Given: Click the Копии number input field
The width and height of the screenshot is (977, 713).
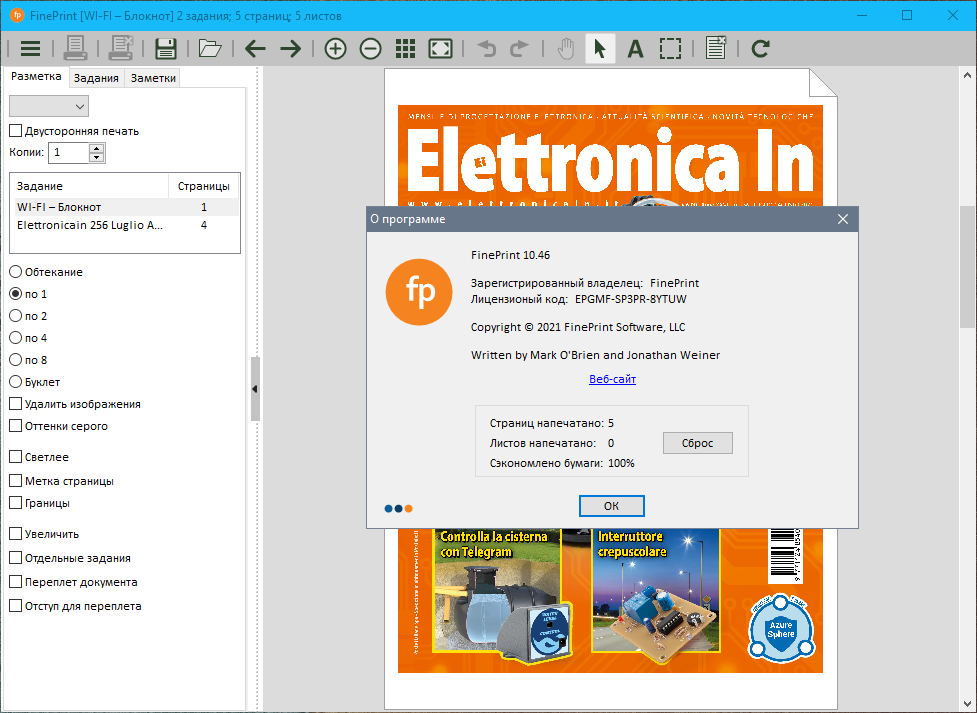Looking at the screenshot, I should click(x=68, y=153).
